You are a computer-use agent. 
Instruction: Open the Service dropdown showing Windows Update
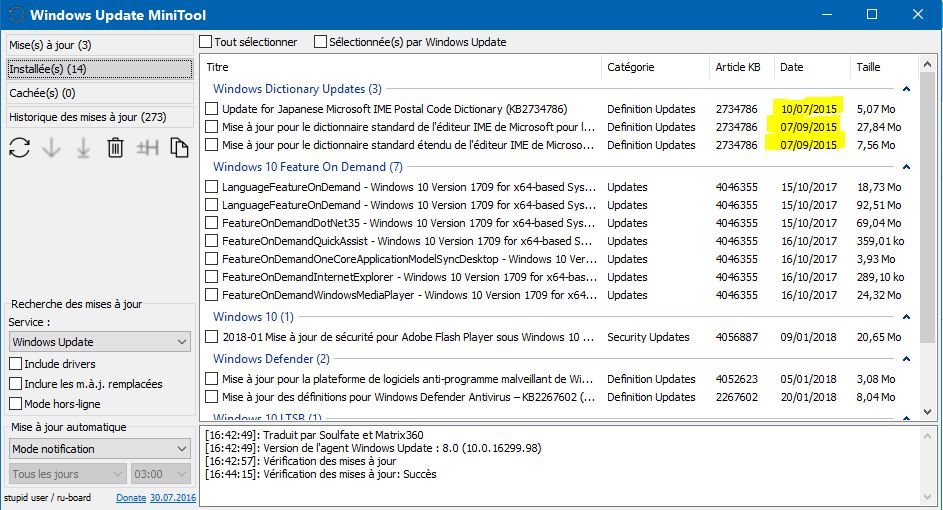pos(100,342)
